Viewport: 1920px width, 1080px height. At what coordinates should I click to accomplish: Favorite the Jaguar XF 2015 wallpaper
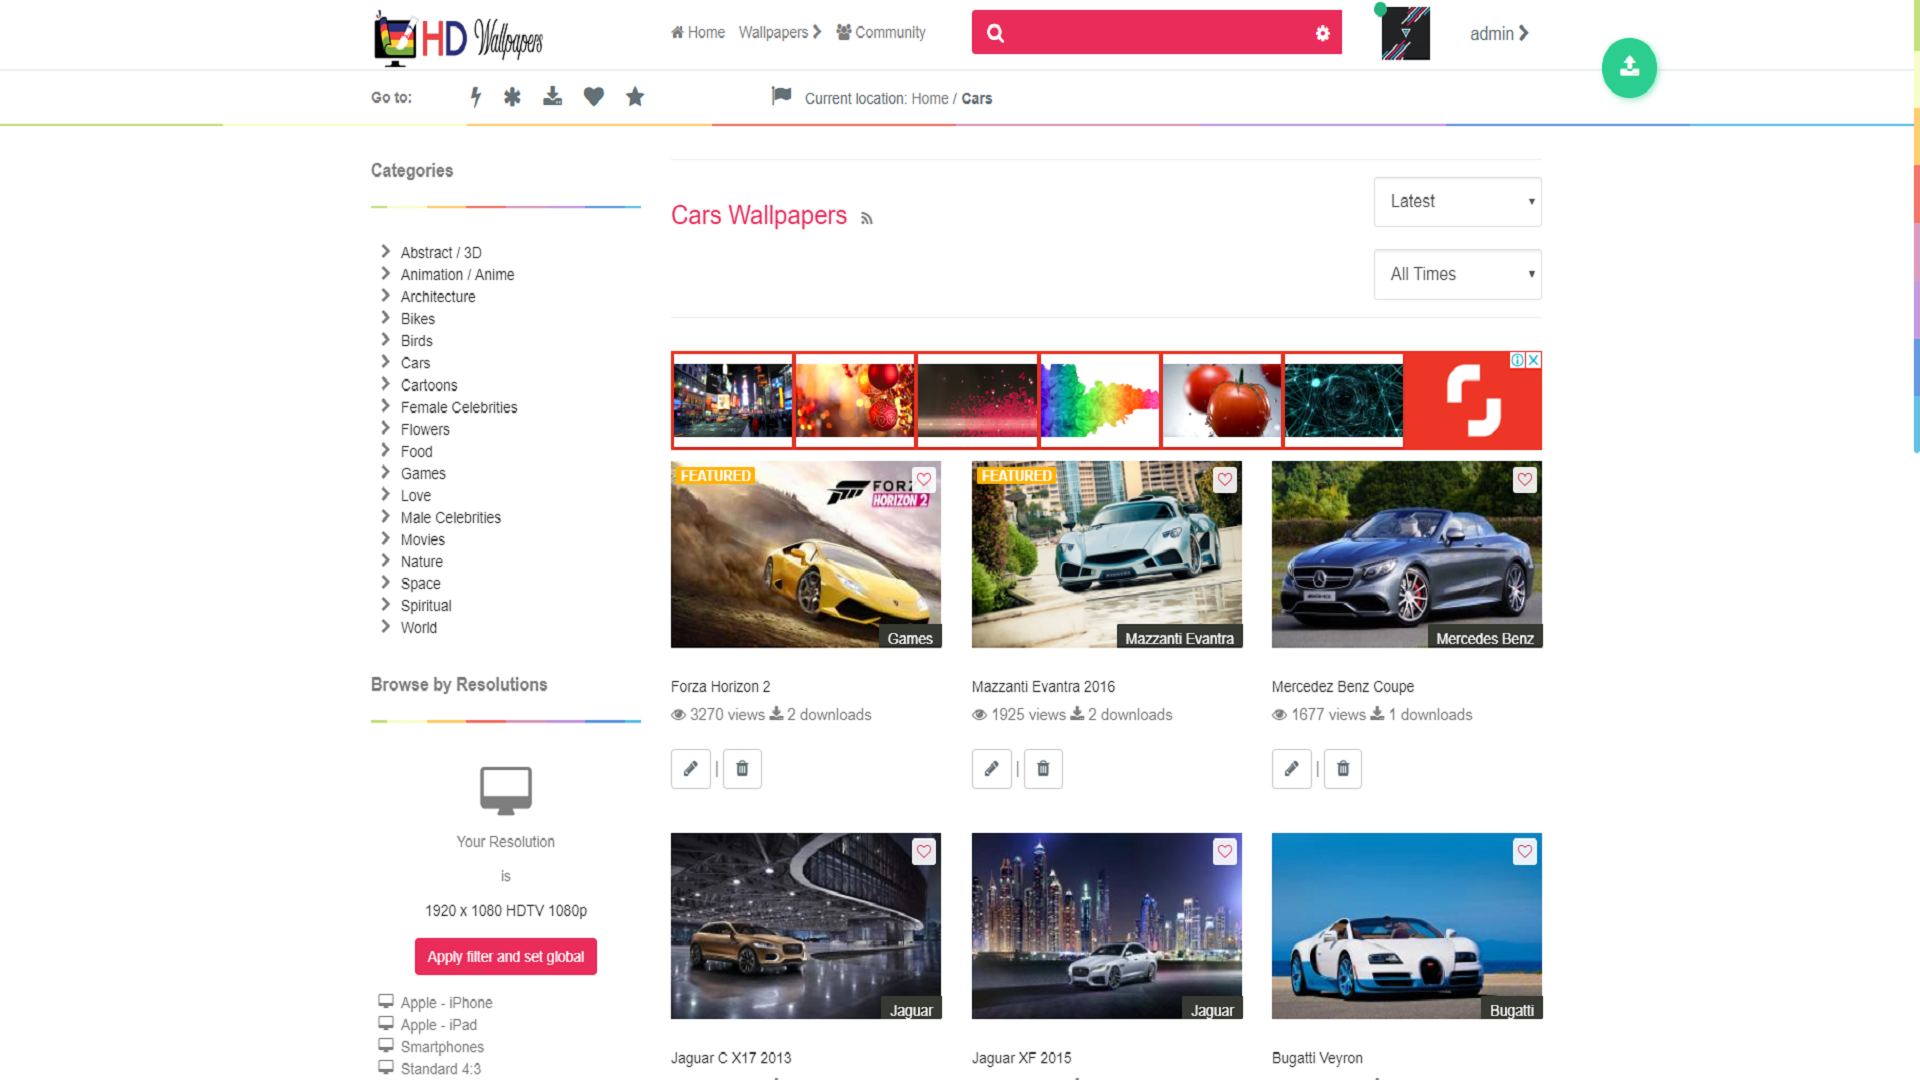pos(1224,851)
